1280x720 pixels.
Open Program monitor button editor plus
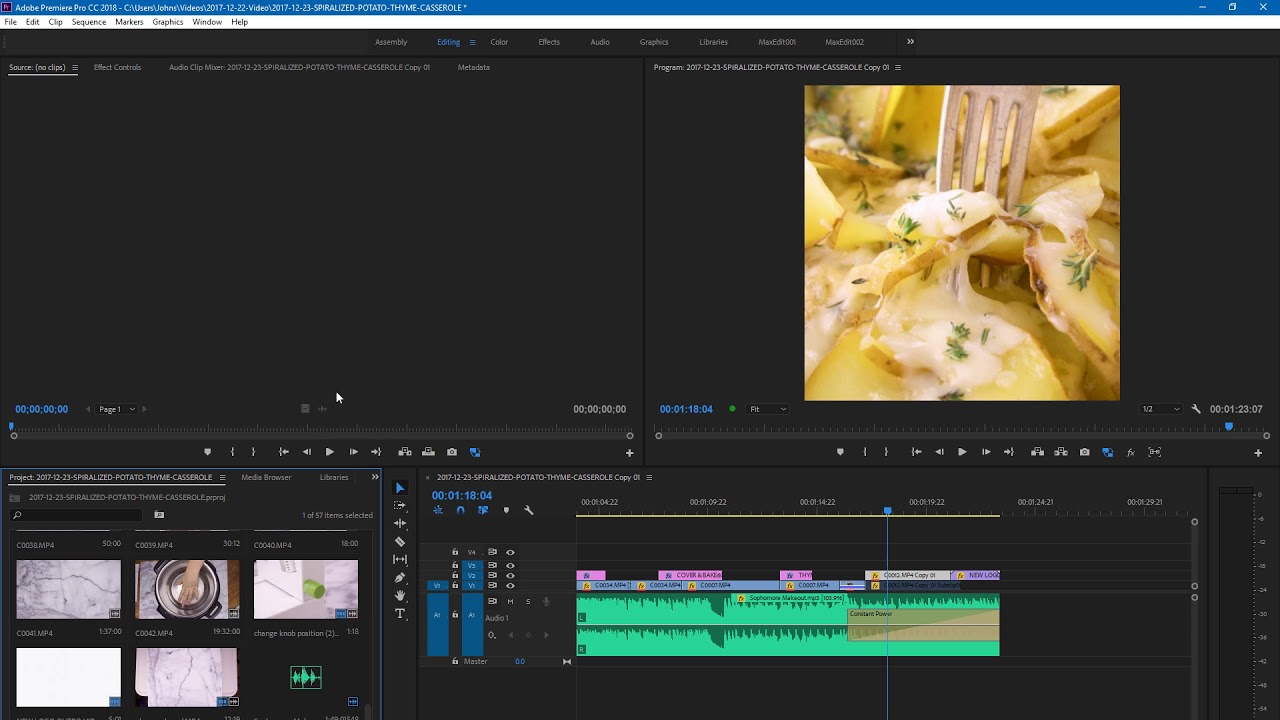[x=1258, y=453]
